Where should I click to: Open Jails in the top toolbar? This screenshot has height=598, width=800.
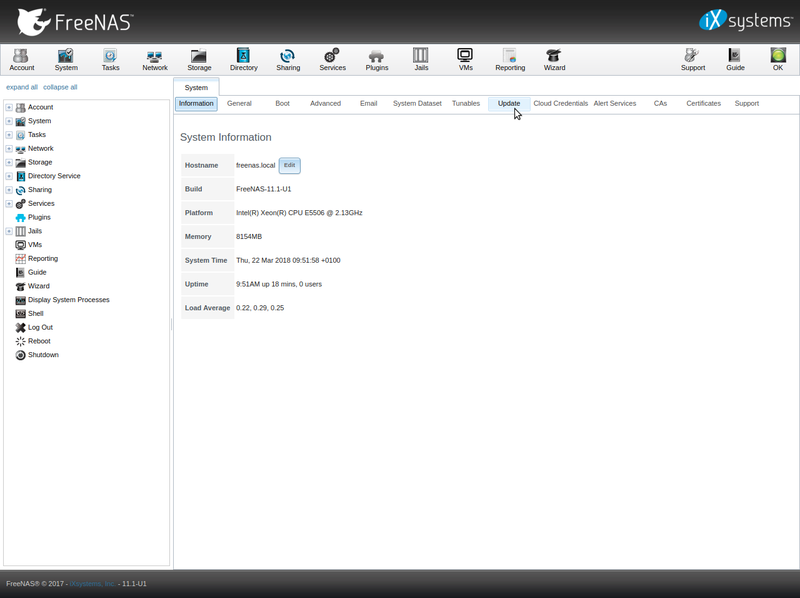[421, 60]
